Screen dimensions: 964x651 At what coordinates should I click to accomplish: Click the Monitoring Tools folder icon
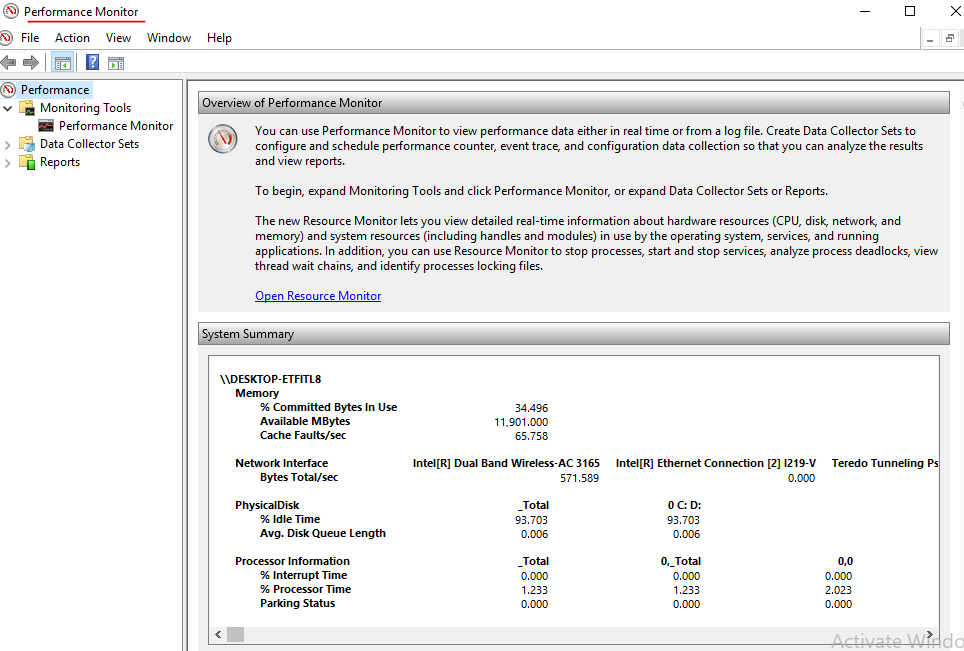(27, 108)
